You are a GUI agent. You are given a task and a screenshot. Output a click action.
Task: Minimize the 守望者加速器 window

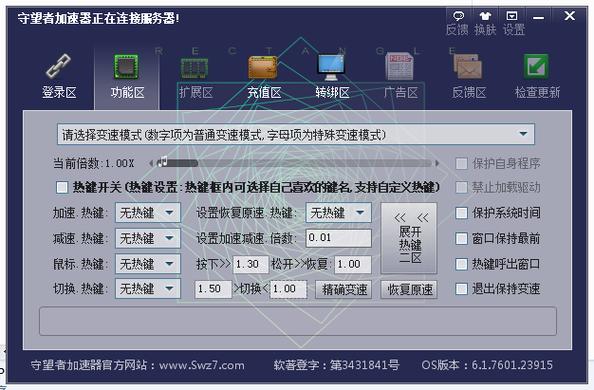click(538, 17)
